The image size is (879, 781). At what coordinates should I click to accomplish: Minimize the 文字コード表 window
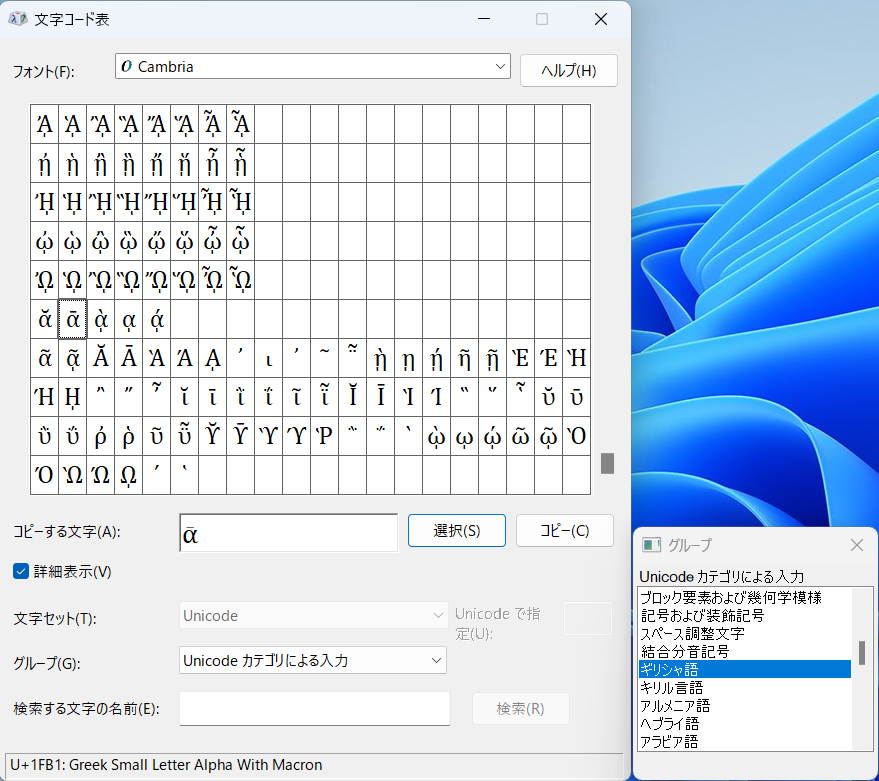click(x=484, y=19)
